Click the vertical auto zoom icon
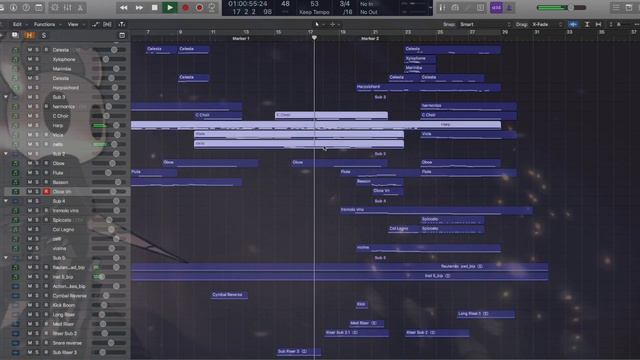 (x=587, y=24)
